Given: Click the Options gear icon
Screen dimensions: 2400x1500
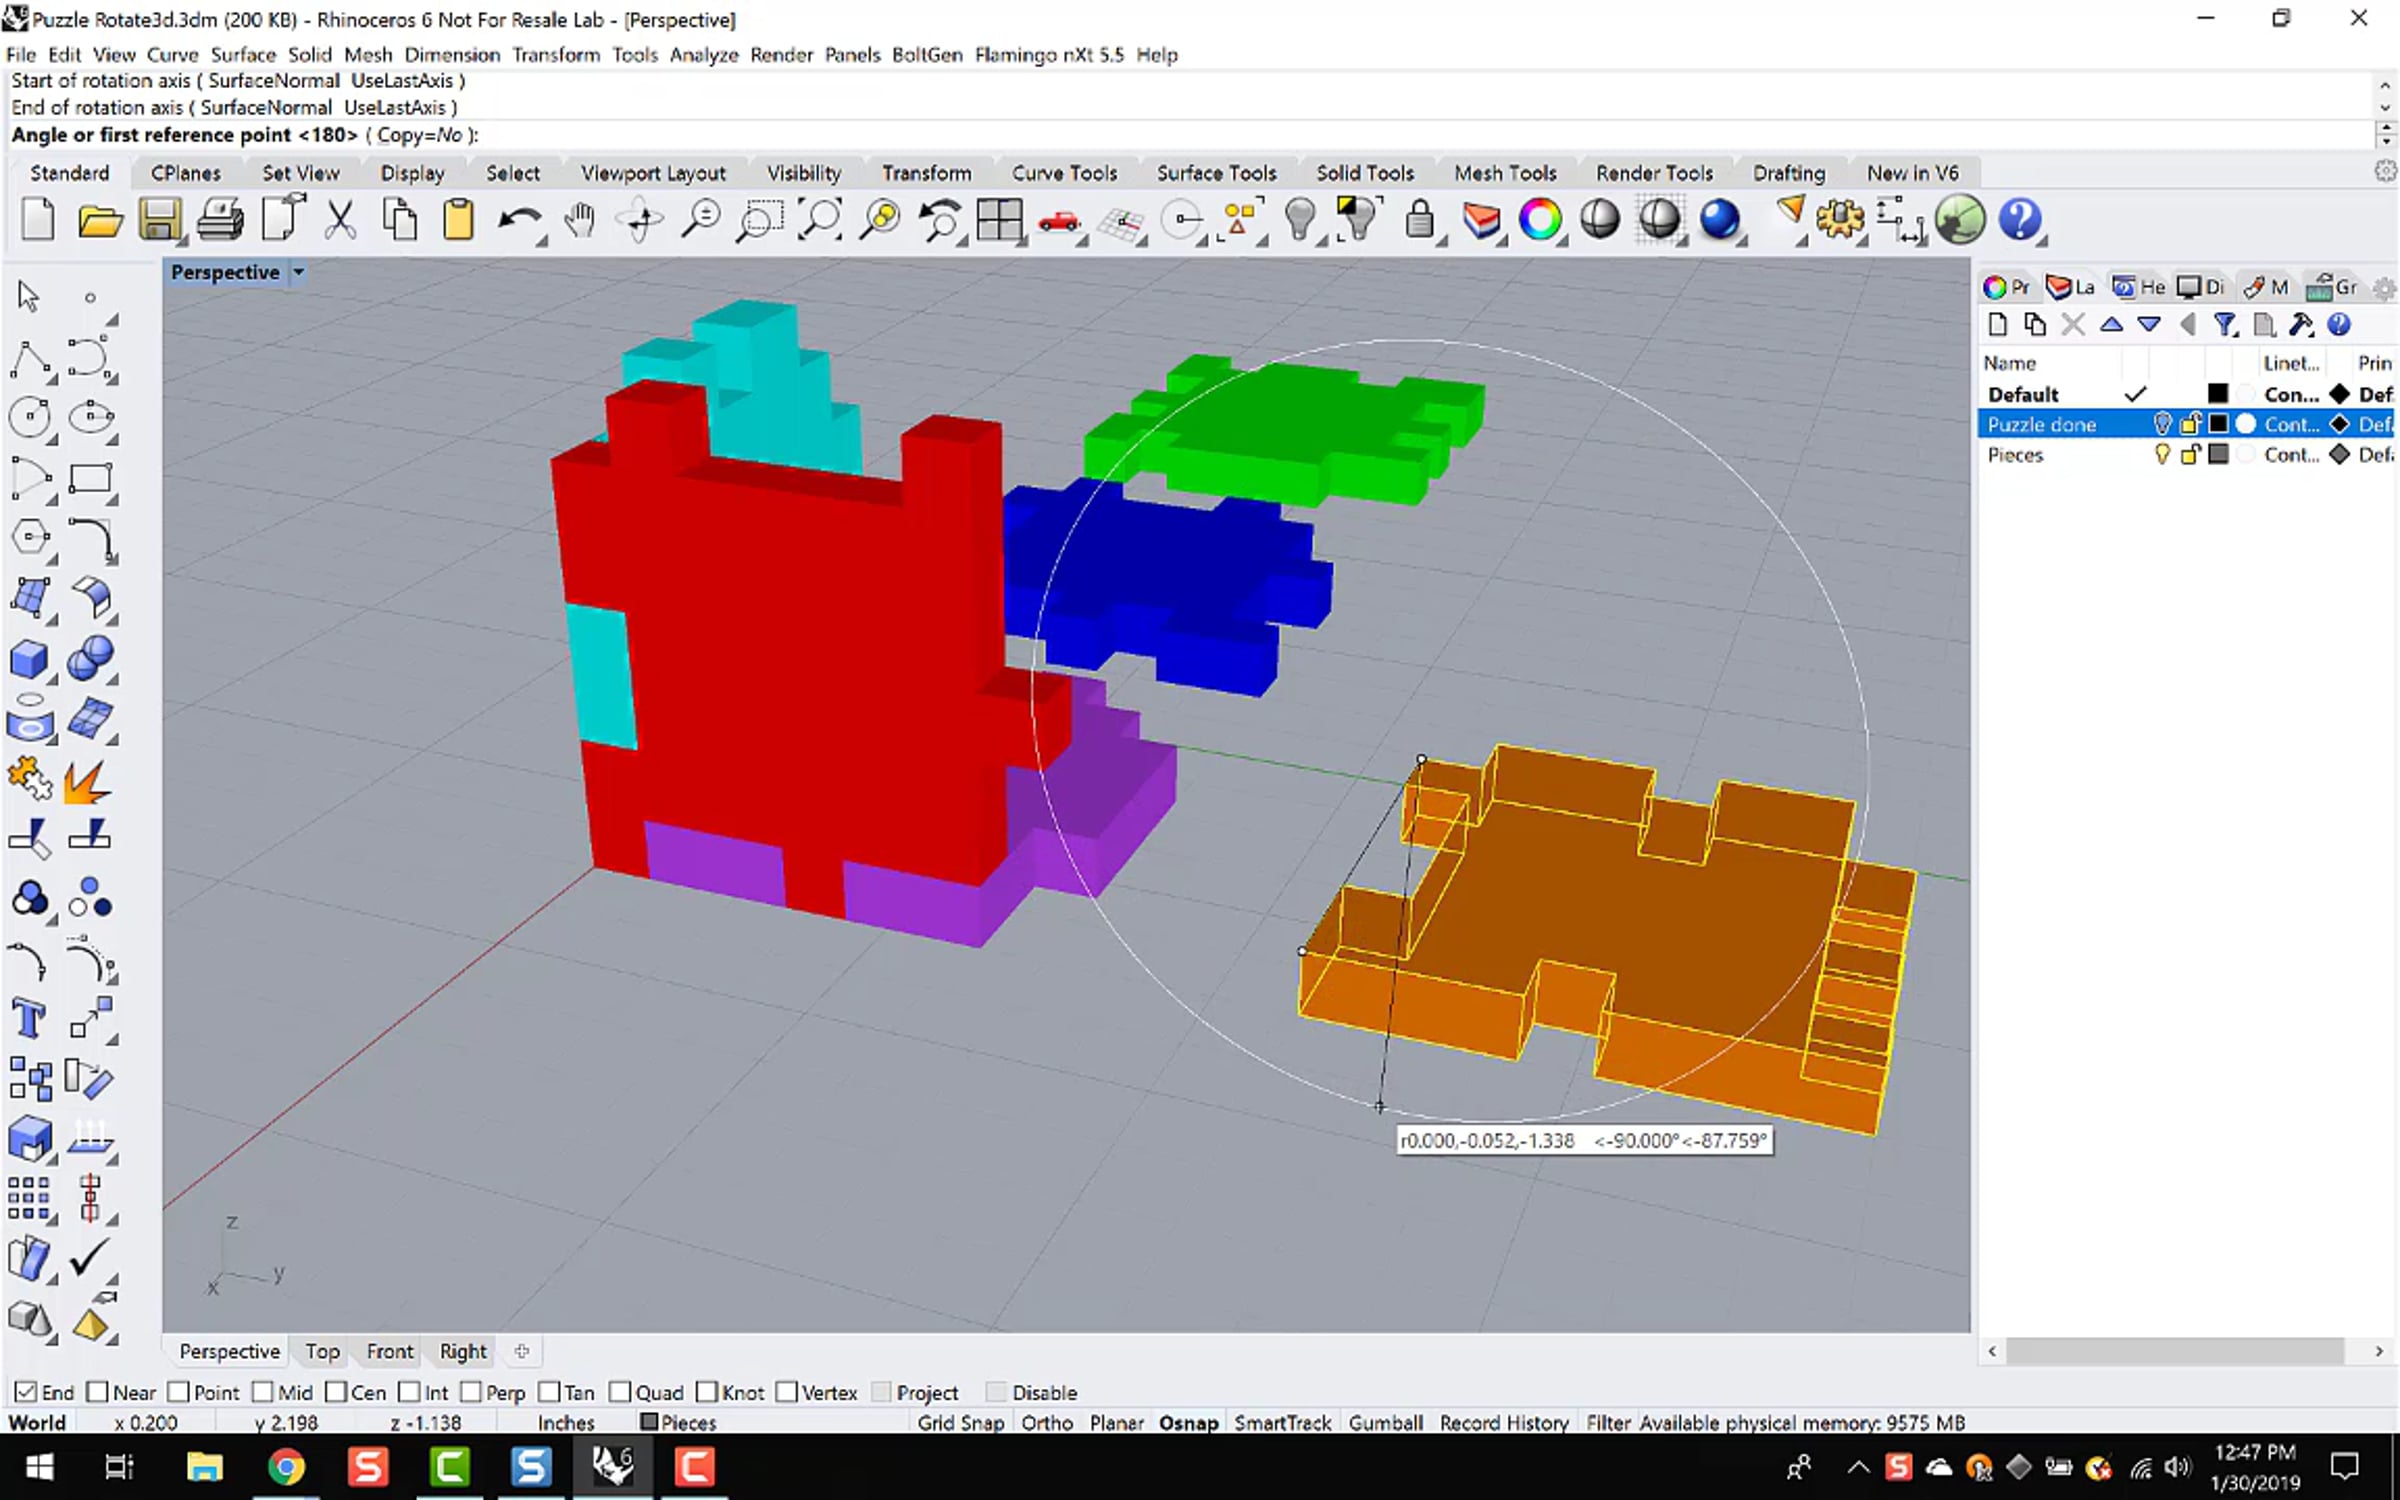Looking at the screenshot, I should (x=1841, y=219).
